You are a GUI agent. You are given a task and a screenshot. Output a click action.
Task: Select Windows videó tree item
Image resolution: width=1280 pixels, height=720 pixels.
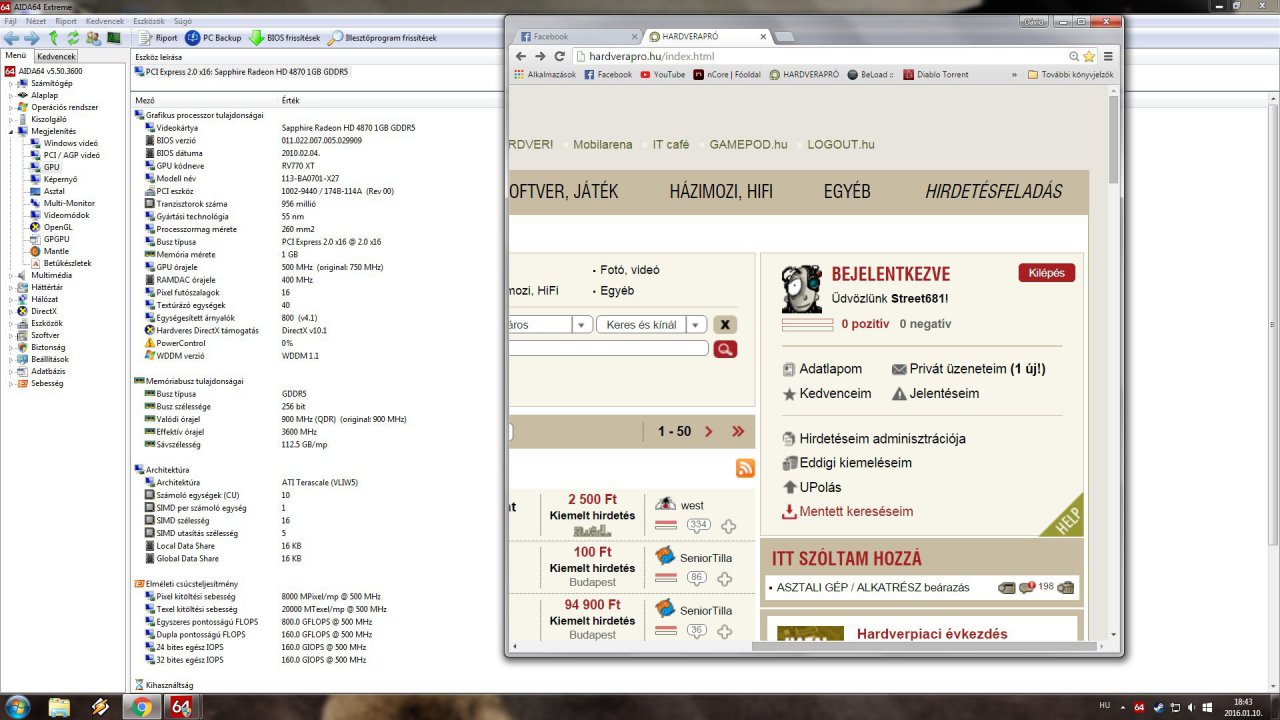[x=63, y=143]
